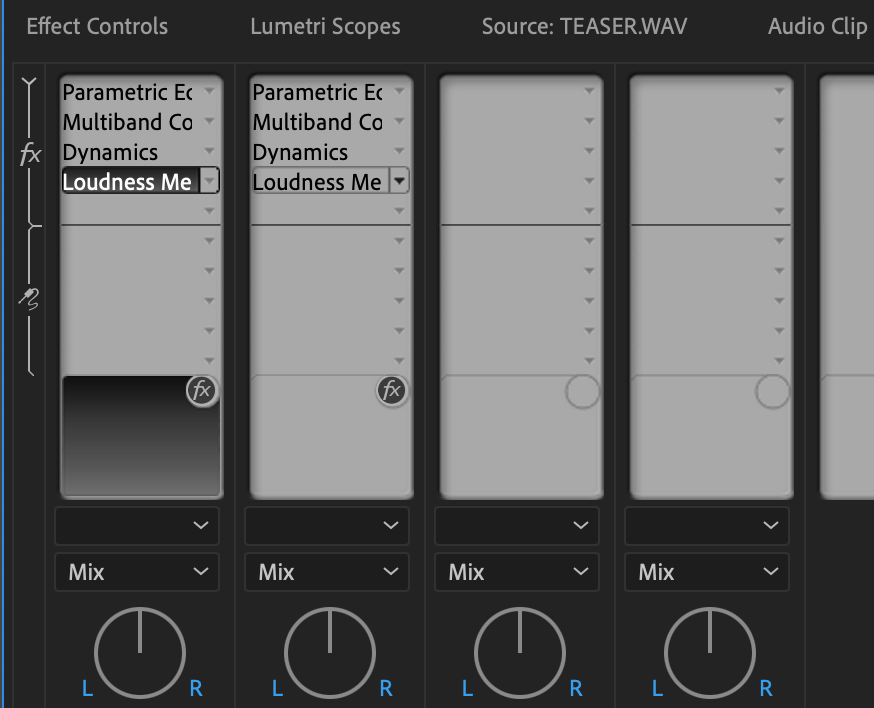874x708 pixels.
Task: Collapse the effects and sends twirl arrow
Action: [x=29, y=83]
